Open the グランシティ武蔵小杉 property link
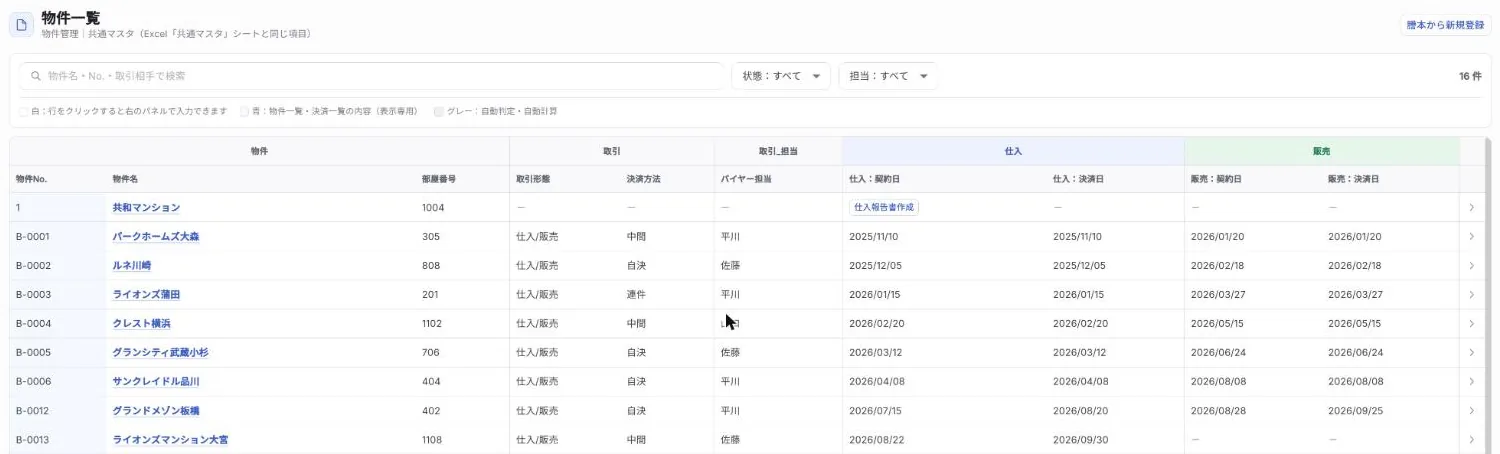The width and height of the screenshot is (1500, 454). 160,353
